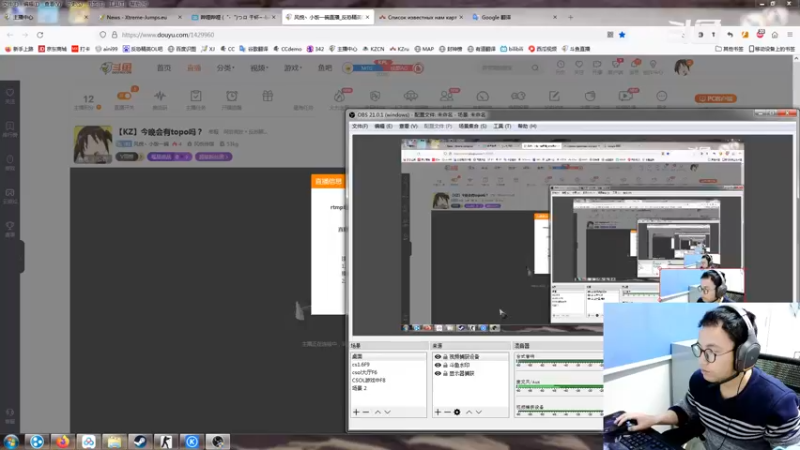Toggle lock icon of second source row
The height and width of the screenshot is (450, 800).
(445, 365)
